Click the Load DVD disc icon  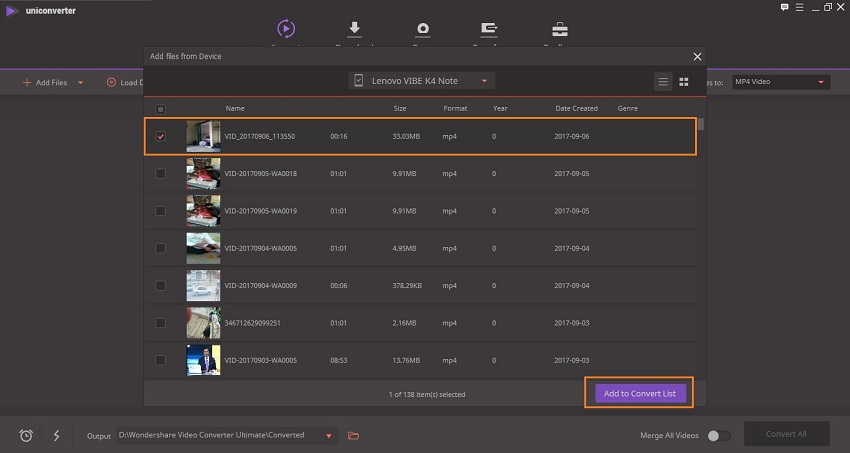[111, 82]
